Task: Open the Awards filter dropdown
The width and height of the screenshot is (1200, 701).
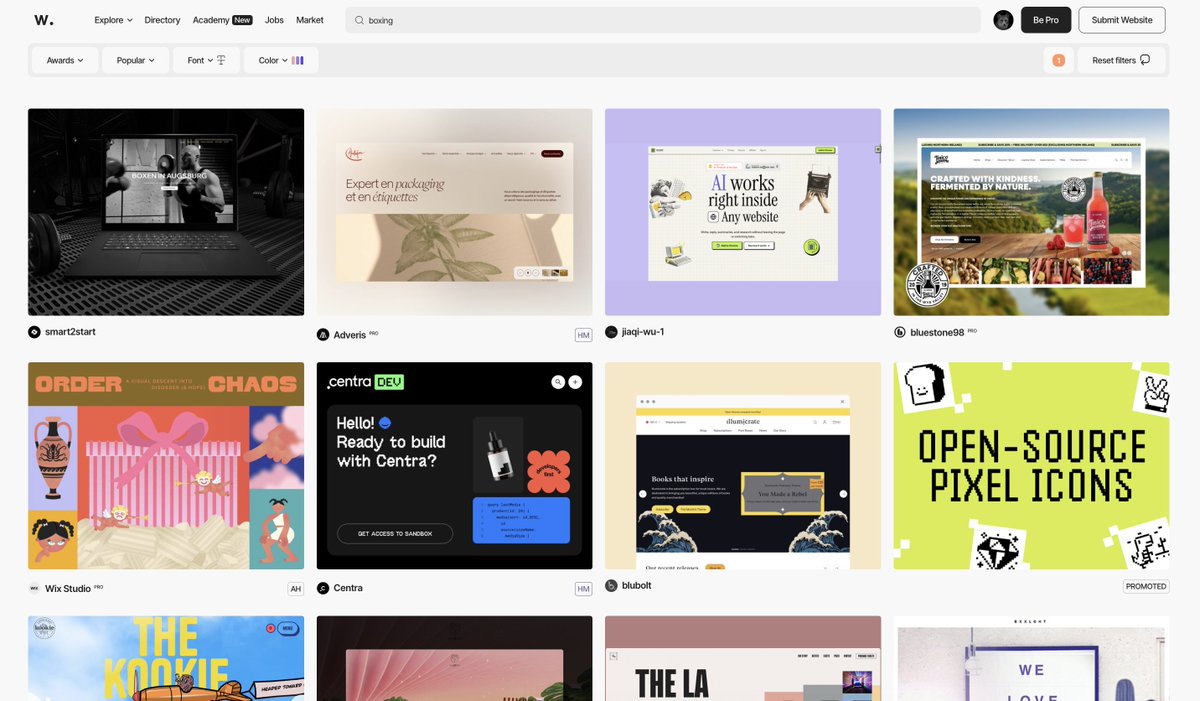Action: tap(65, 60)
